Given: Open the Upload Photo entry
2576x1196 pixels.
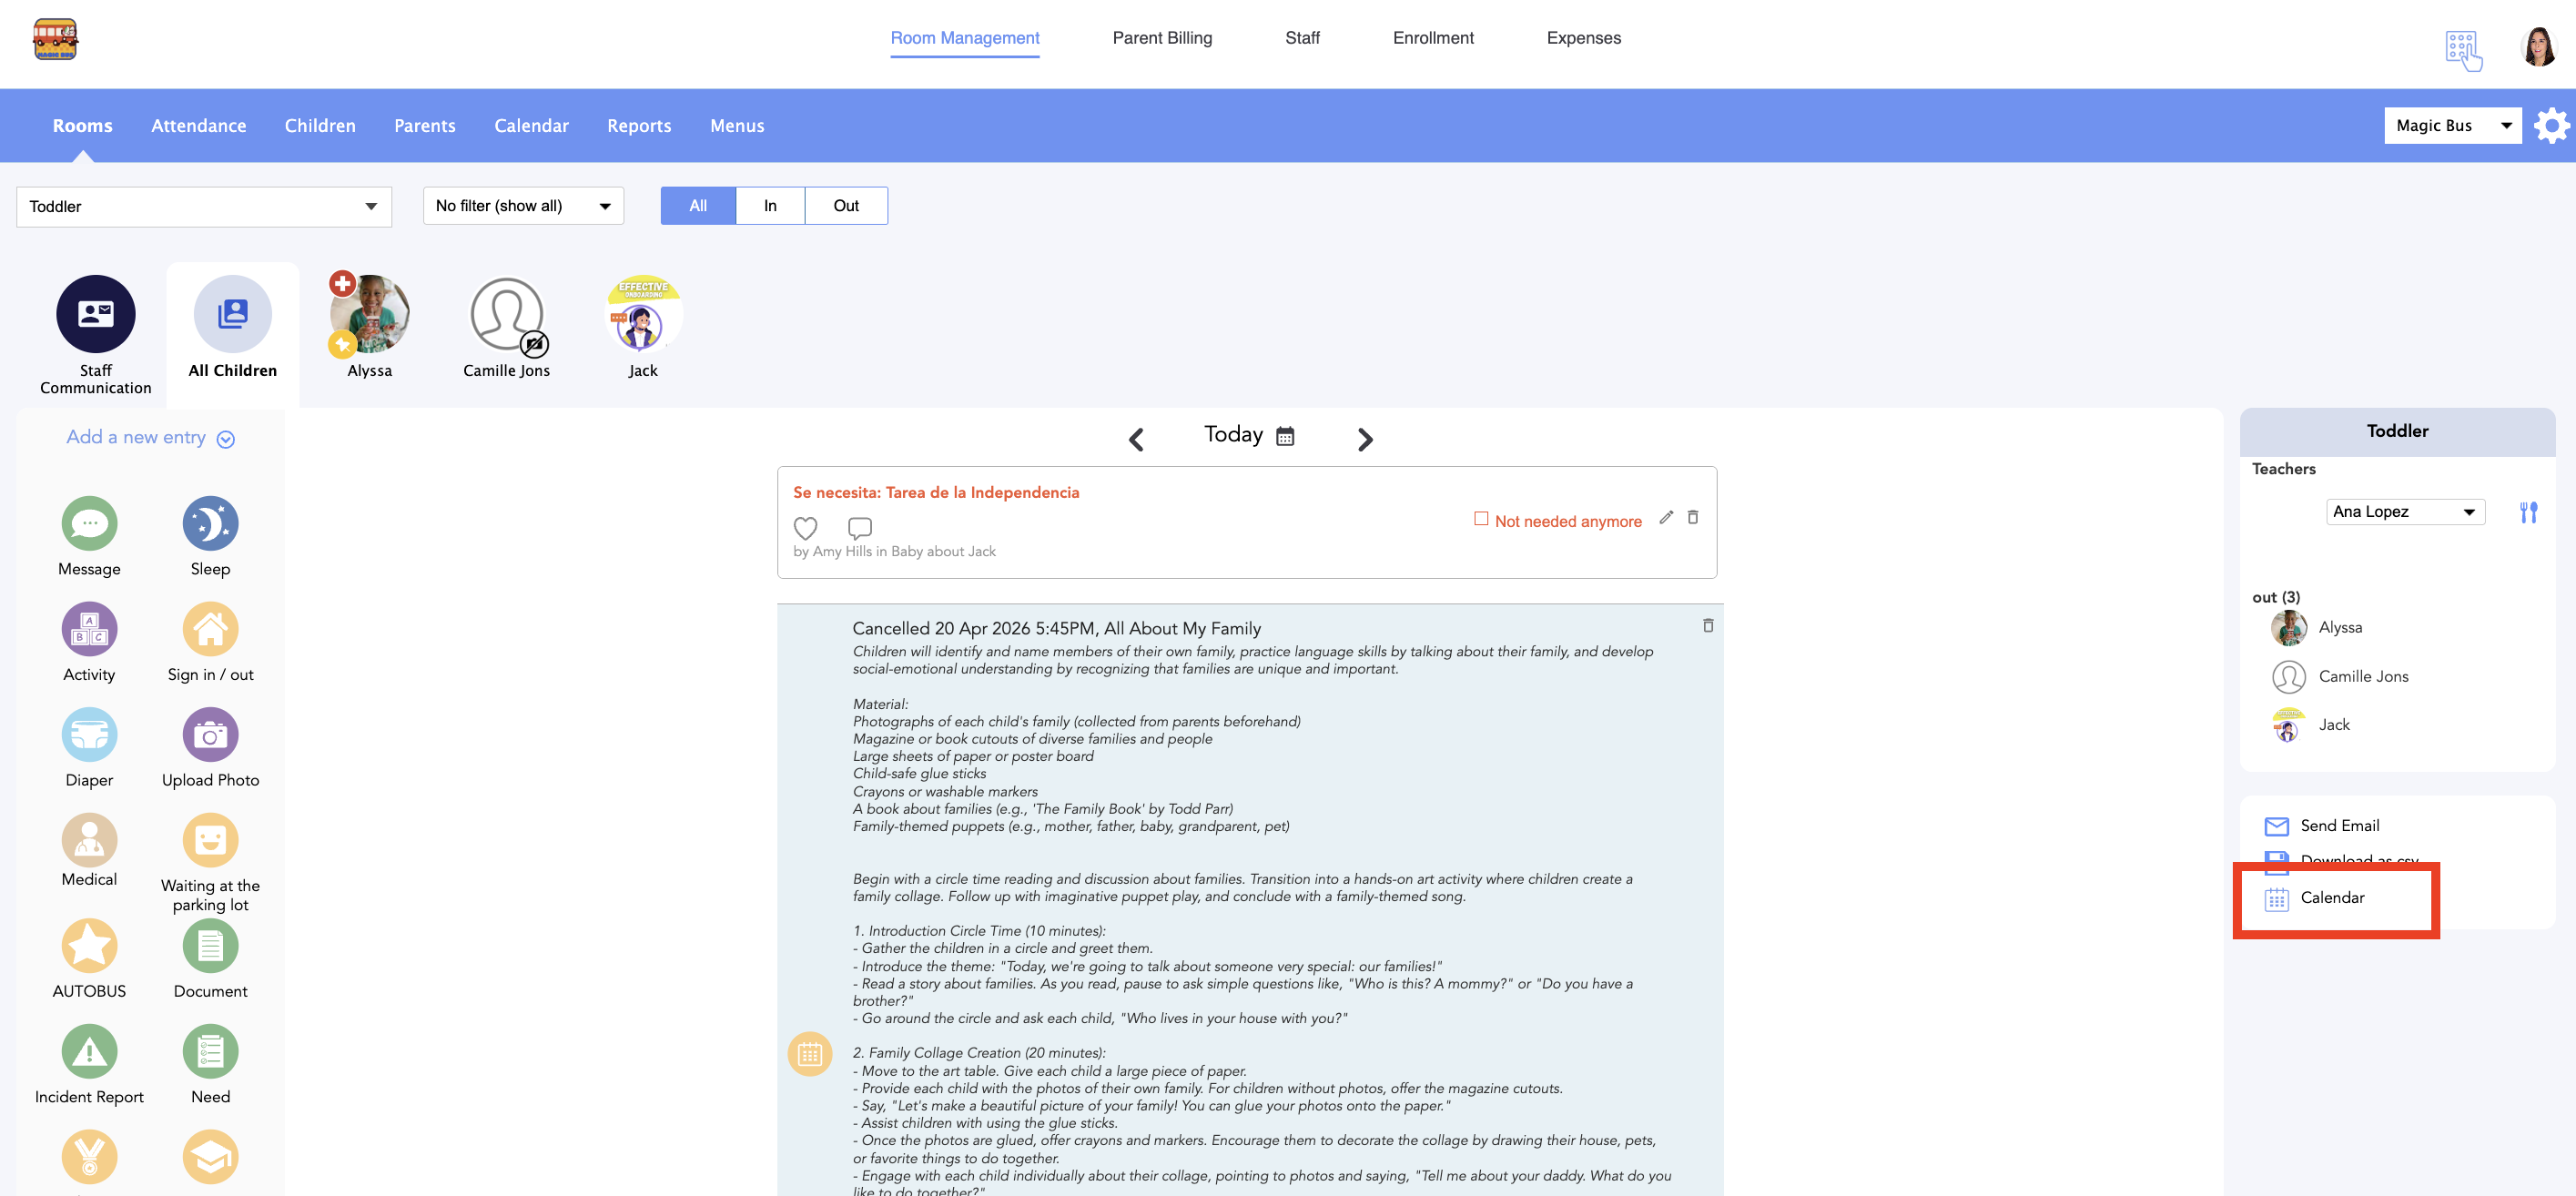Looking at the screenshot, I should [x=210, y=734].
